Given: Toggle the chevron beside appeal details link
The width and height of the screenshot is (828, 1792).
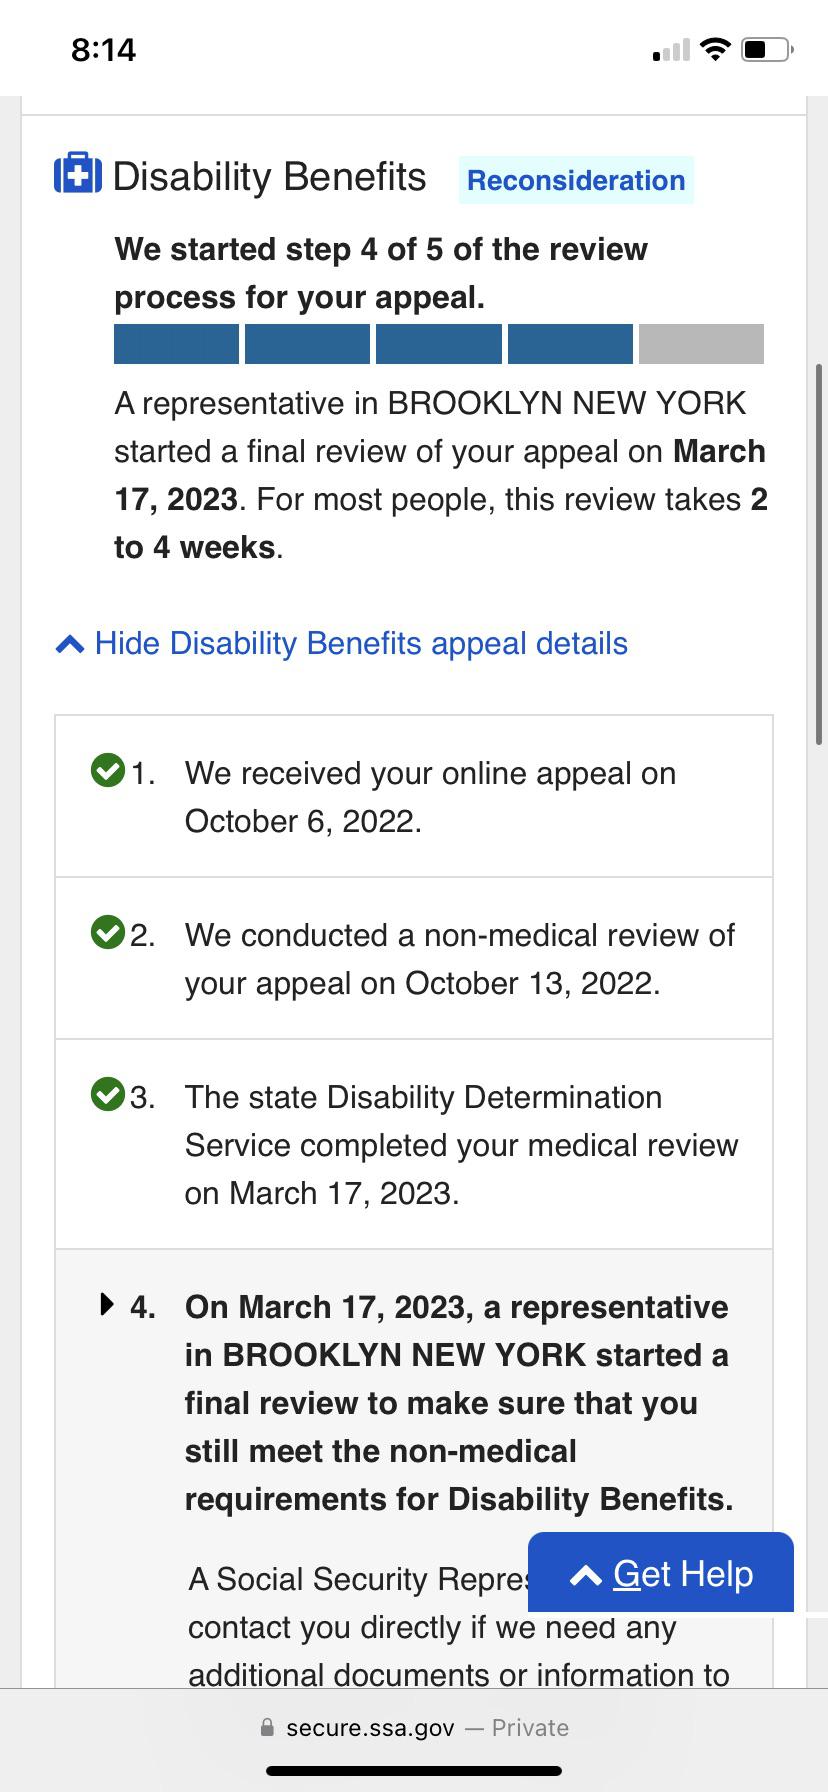Looking at the screenshot, I should point(69,643).
